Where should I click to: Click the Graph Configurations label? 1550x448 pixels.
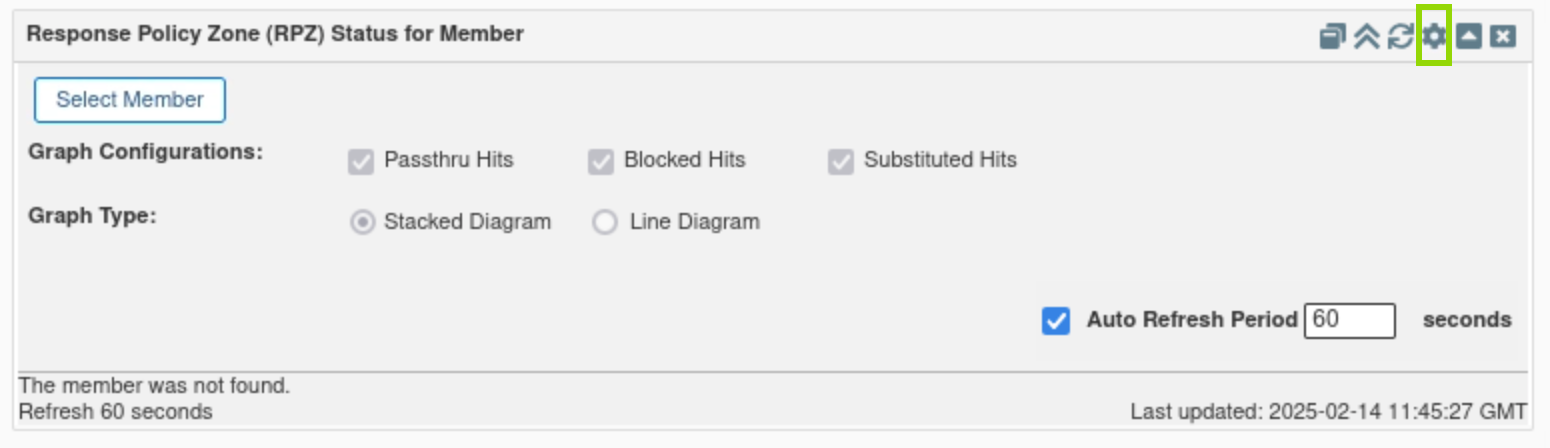tap(145, 153)
